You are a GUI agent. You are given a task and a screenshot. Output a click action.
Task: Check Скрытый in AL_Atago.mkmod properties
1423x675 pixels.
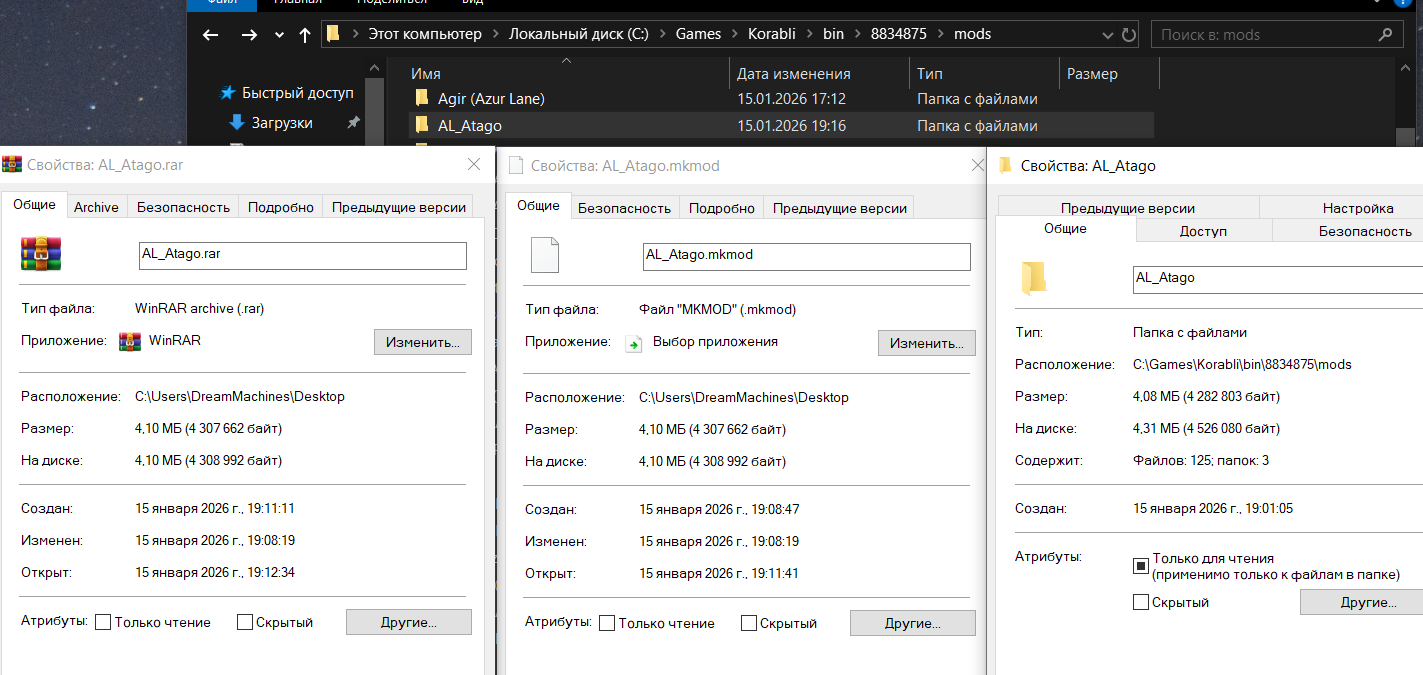[x=749, y=623]
